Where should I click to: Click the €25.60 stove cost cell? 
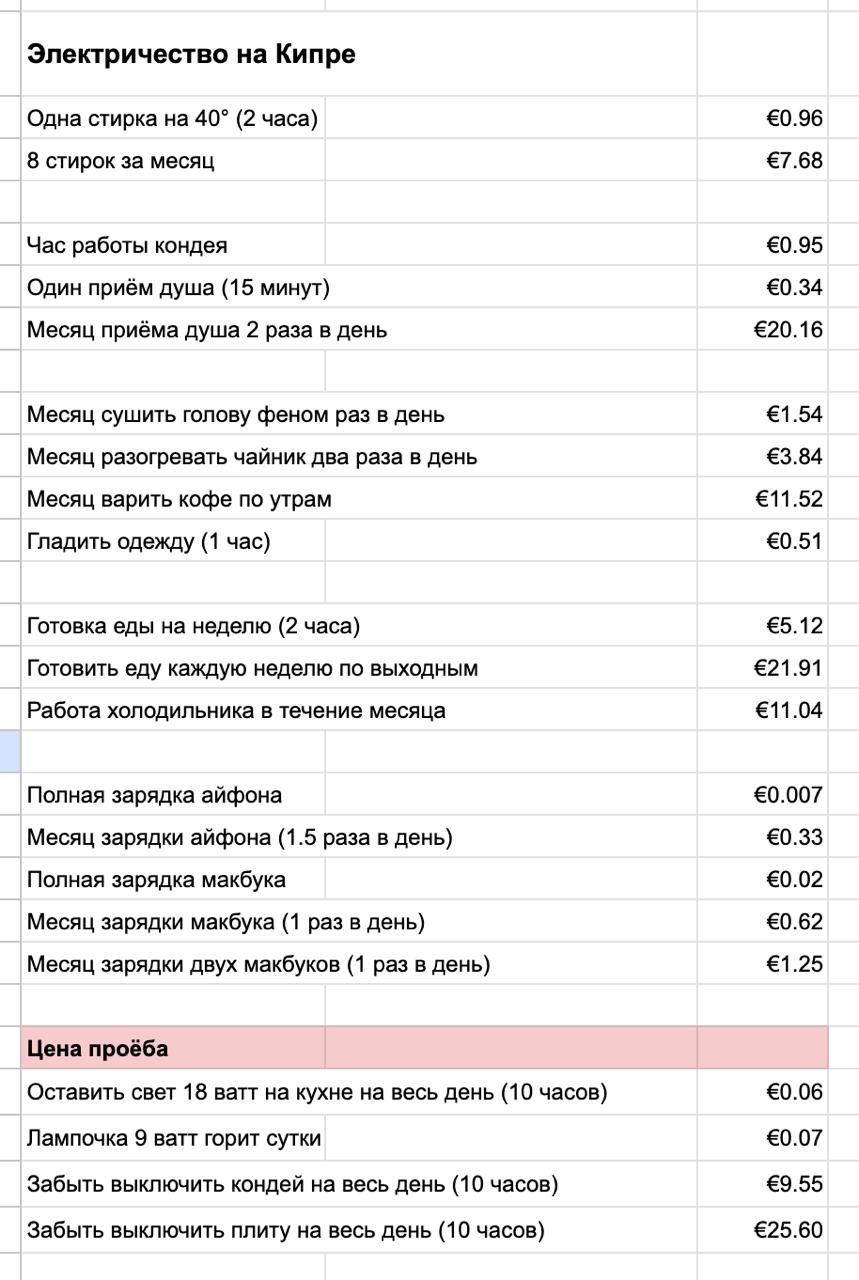788,1230
